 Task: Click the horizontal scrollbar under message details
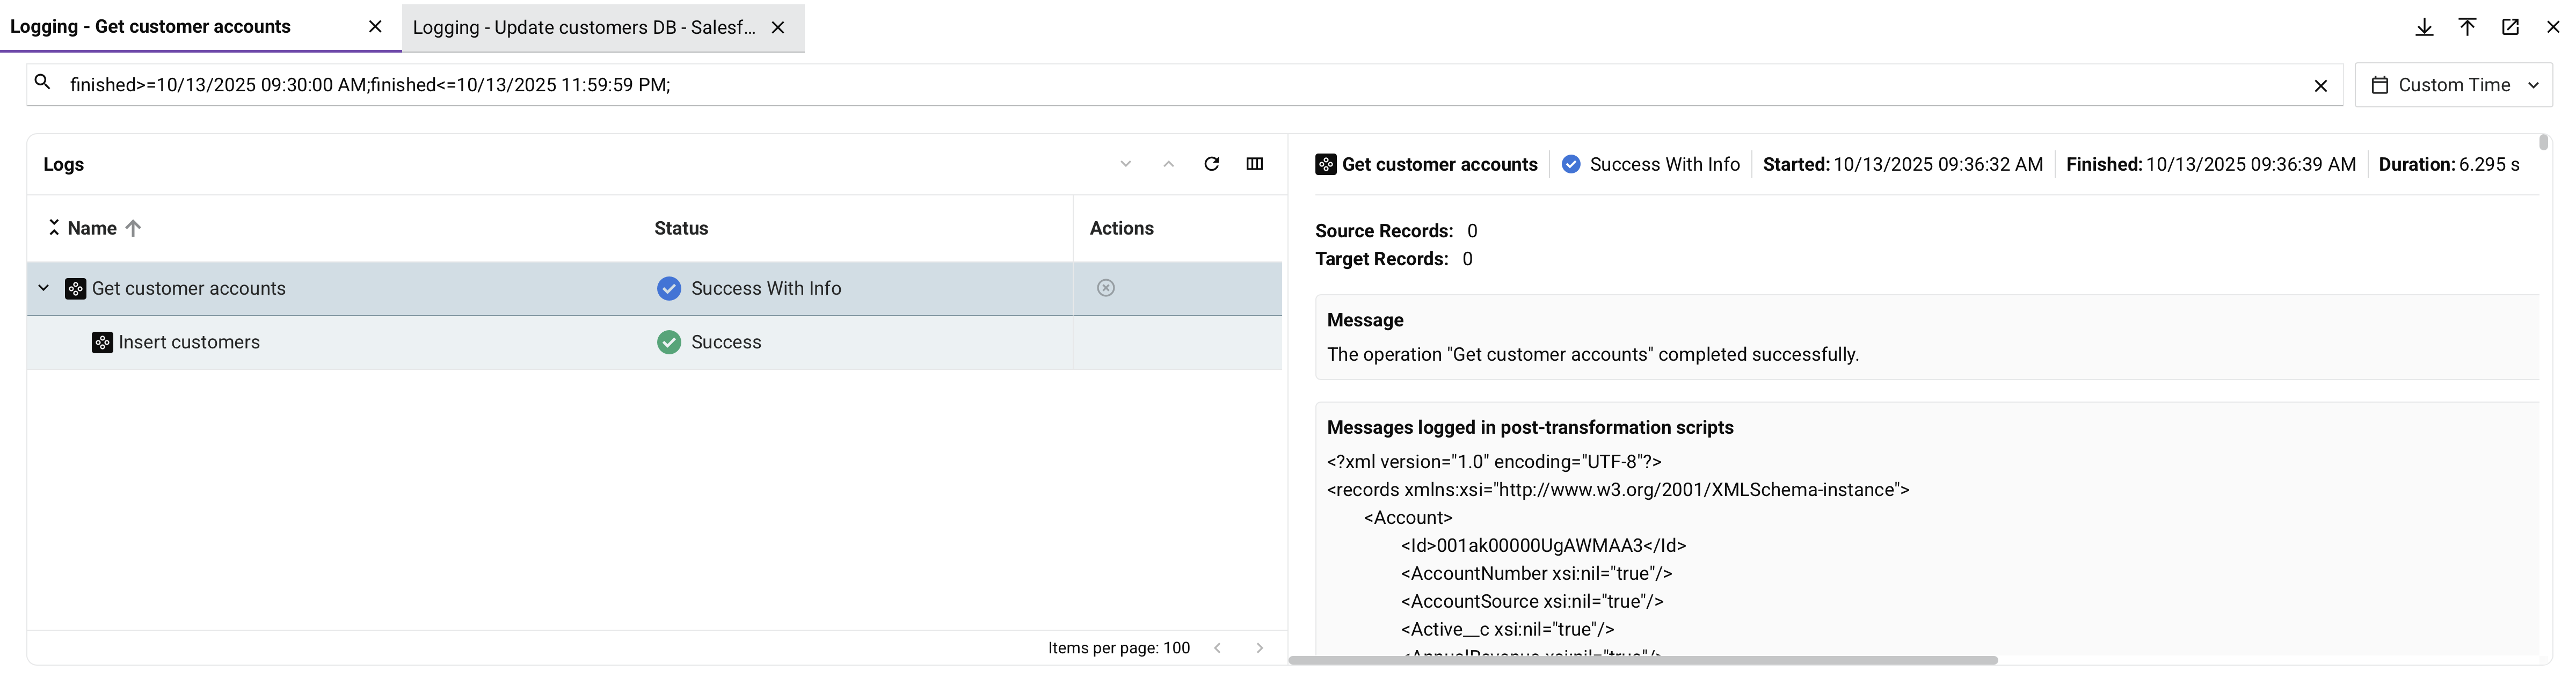(x=1642, y=660)
